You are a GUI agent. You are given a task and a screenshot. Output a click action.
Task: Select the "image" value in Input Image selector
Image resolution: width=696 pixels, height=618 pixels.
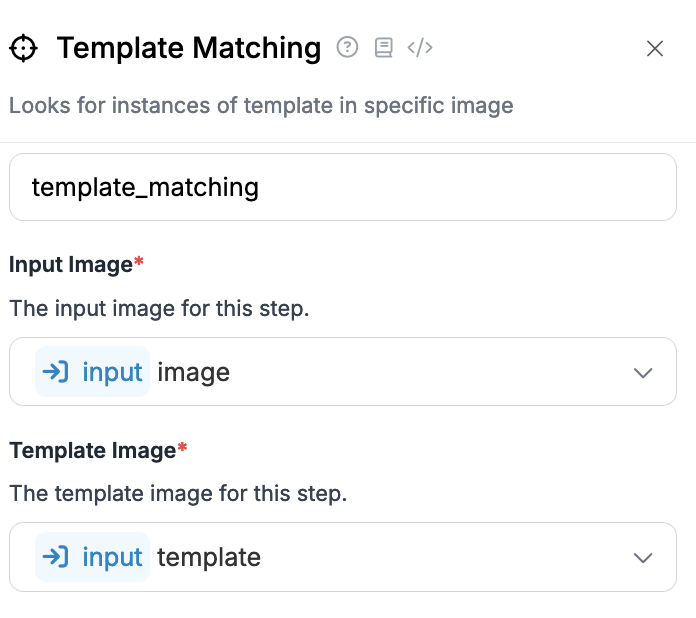click(x=194, y=372)
